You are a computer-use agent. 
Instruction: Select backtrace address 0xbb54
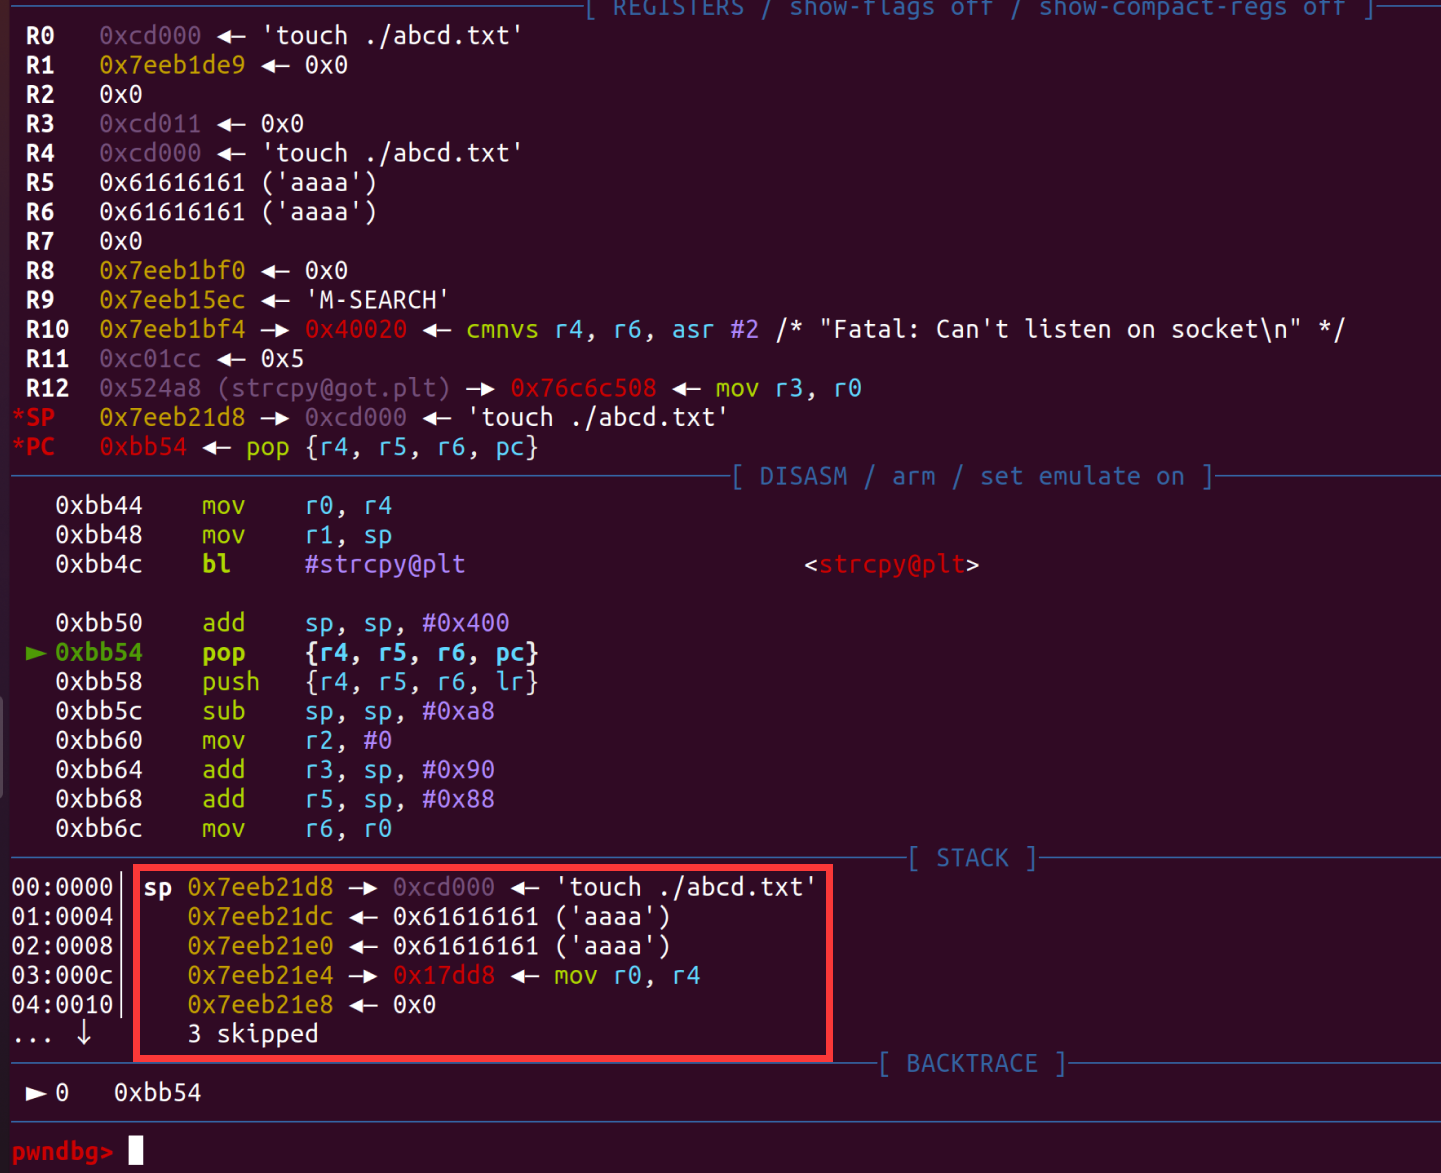(158, 1093)
